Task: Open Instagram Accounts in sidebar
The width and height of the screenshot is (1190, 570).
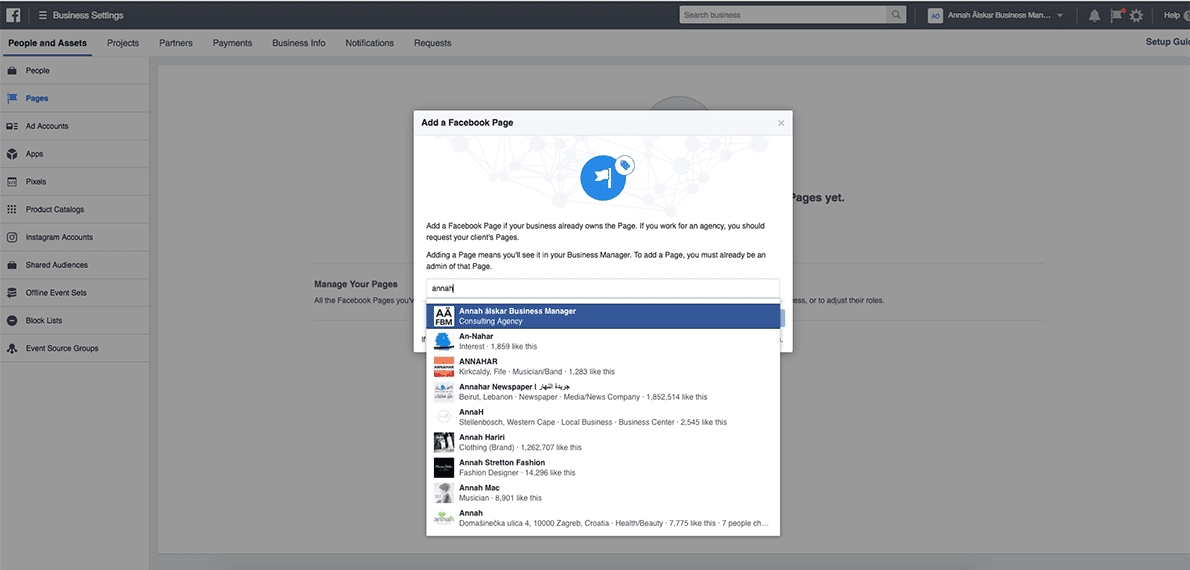Action: click(x=59, y=237)
